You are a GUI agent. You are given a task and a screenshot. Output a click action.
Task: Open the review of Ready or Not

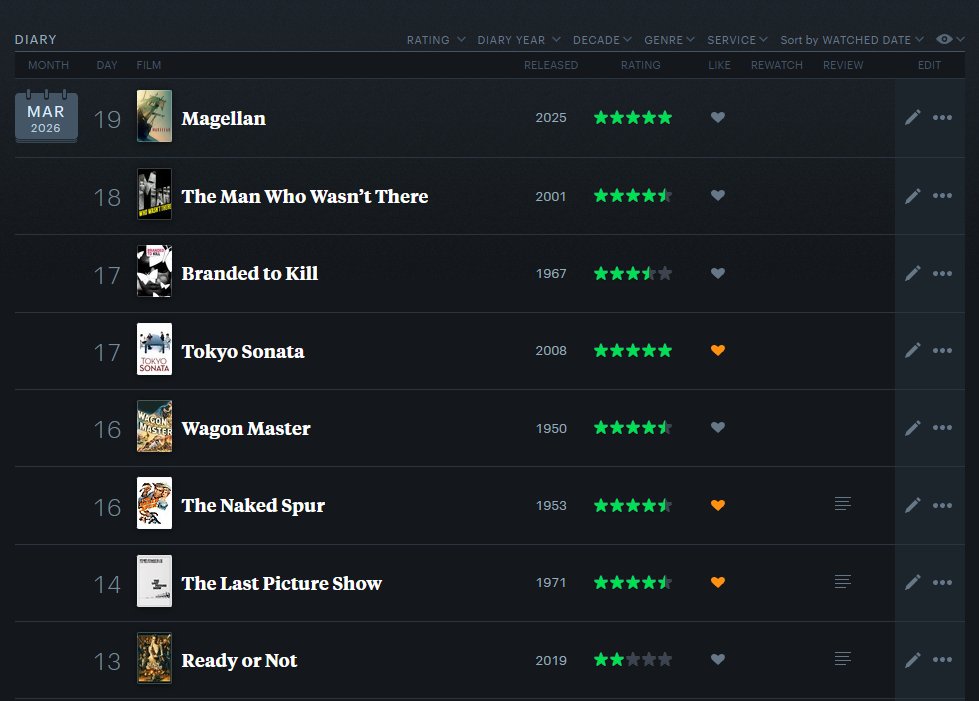(x=843, y=659)
